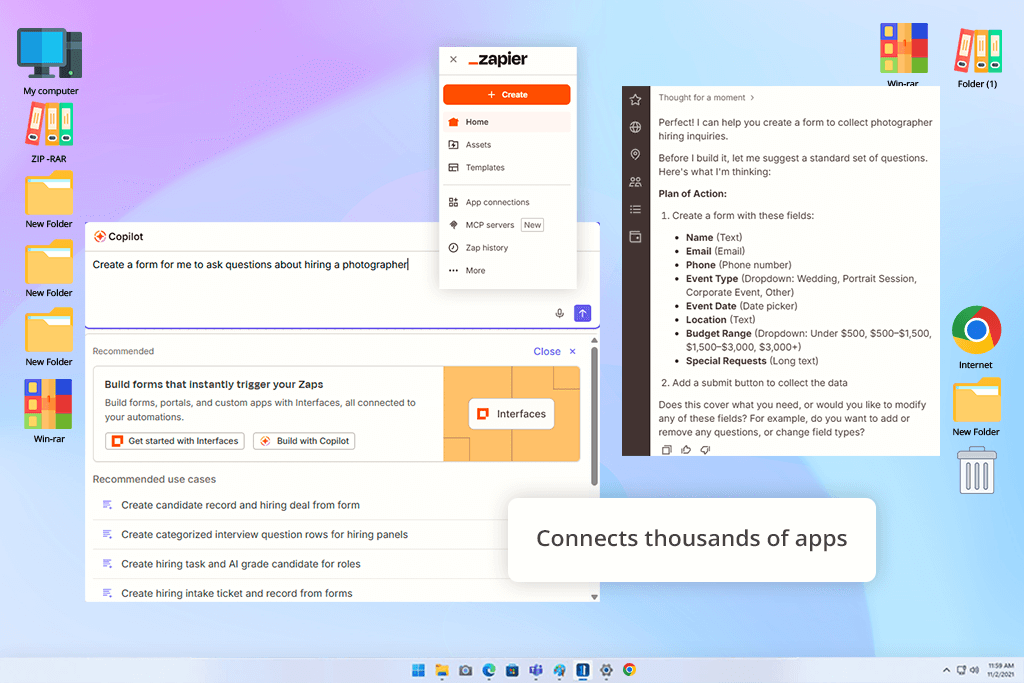Select "Create categorized interview question rows for hiring panels"
Image resolution: width=1024 pixels, height=683 pixels.
coord(264,535)
